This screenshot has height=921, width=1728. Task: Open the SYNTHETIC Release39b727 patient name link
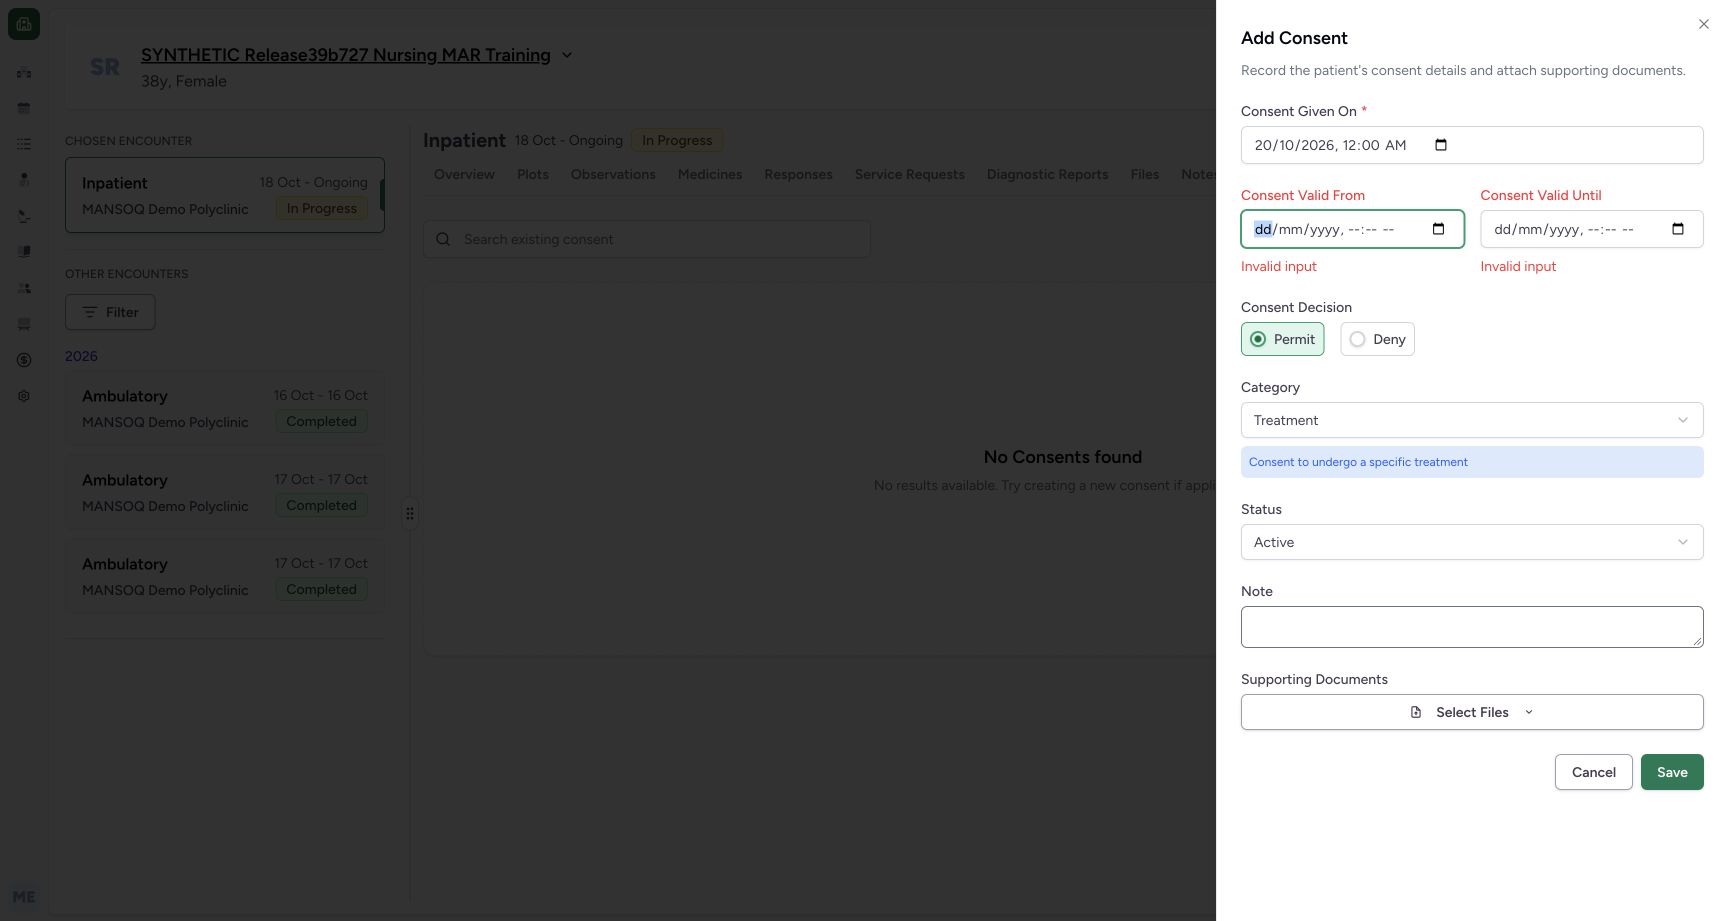tap(346, 55)
